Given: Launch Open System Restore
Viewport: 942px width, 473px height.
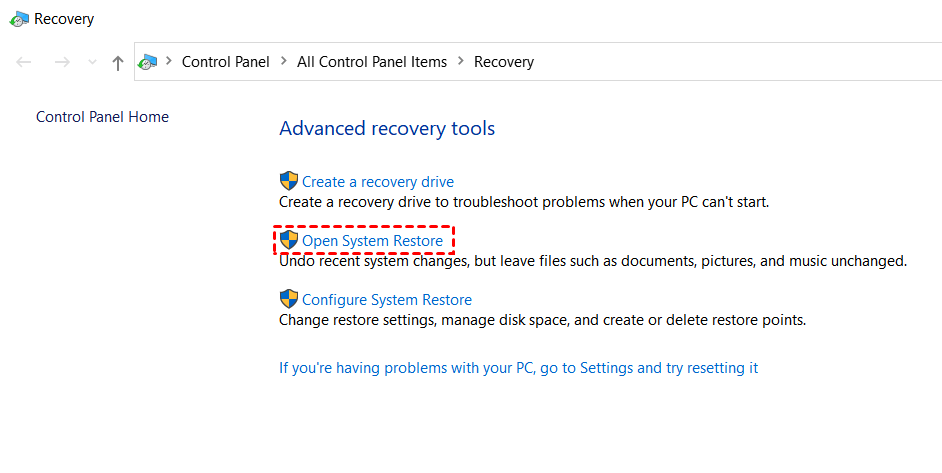Looking at the screenshot, I should click(372, 241).
